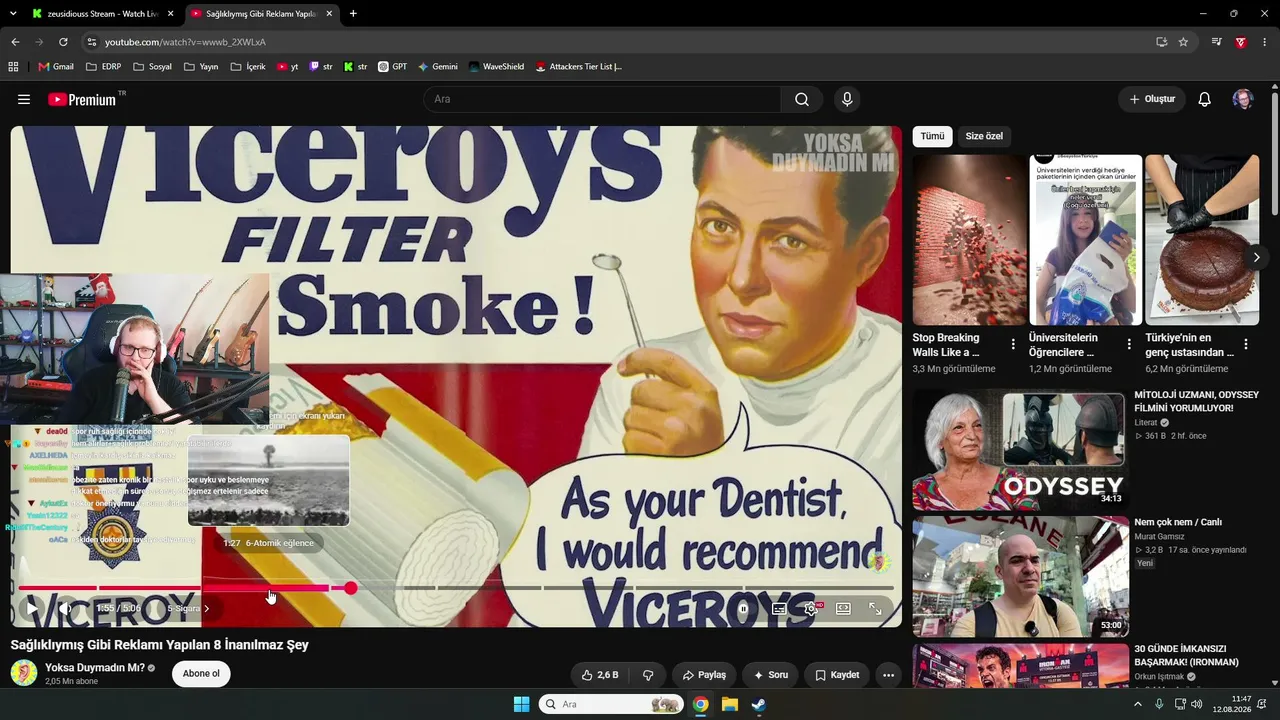
Task: Open the EDRP bookmark folder
Action: click(104, 67)
